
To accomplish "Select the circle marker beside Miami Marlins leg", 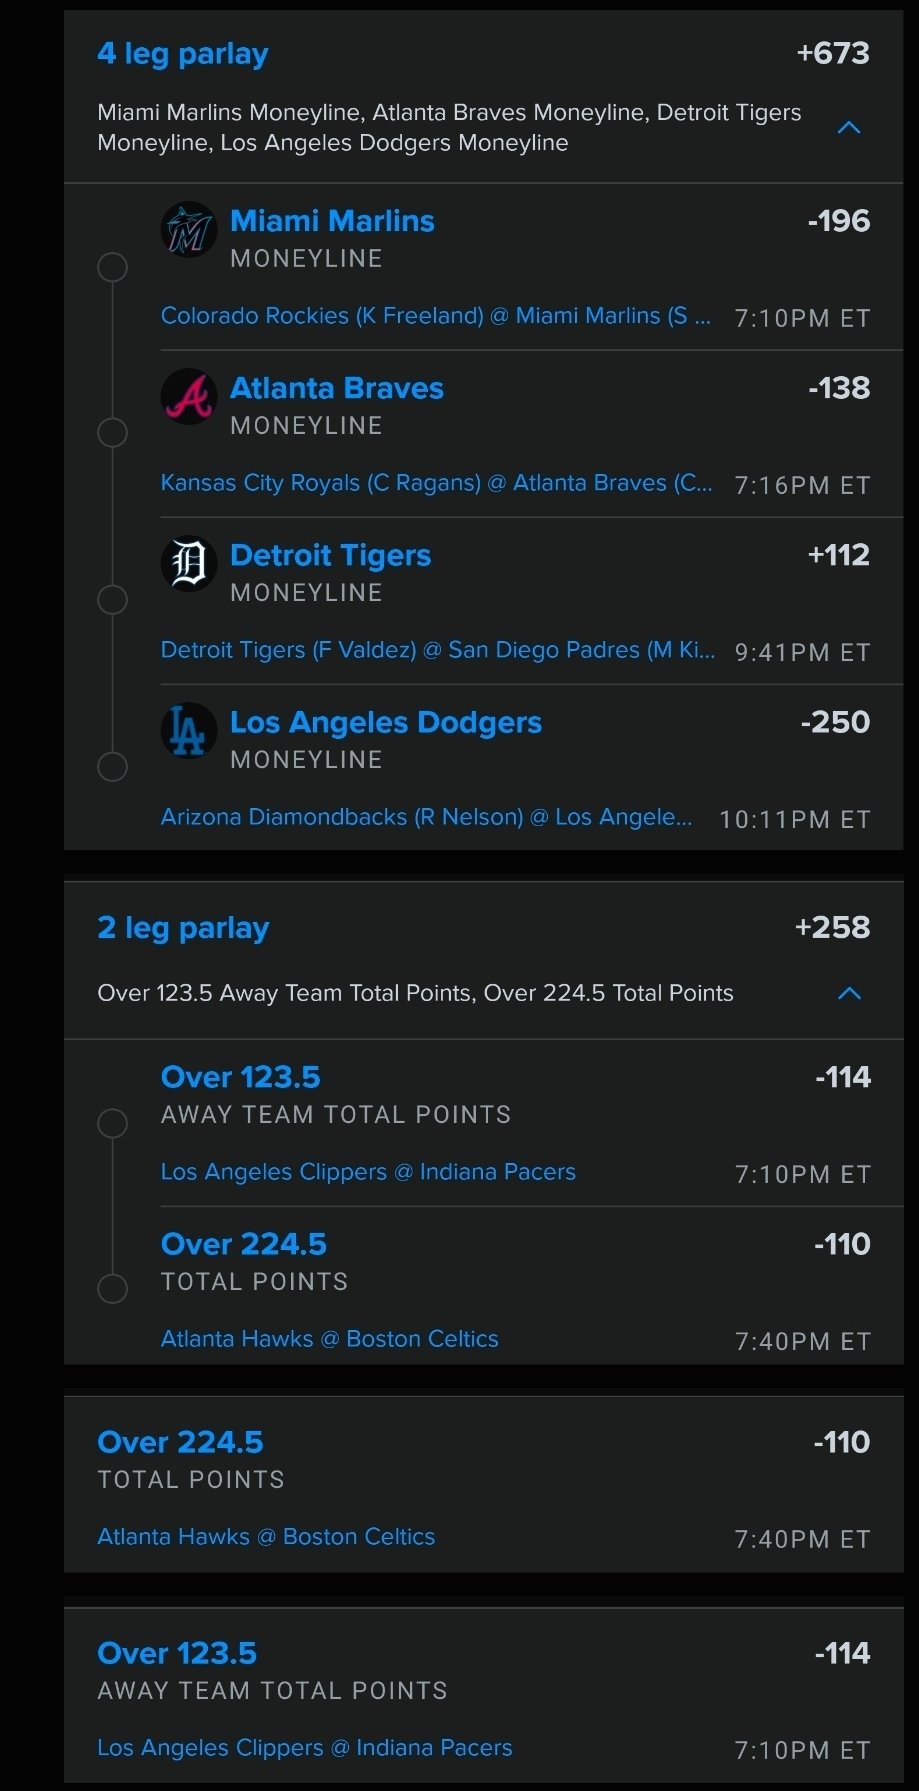I will point(112,267).
